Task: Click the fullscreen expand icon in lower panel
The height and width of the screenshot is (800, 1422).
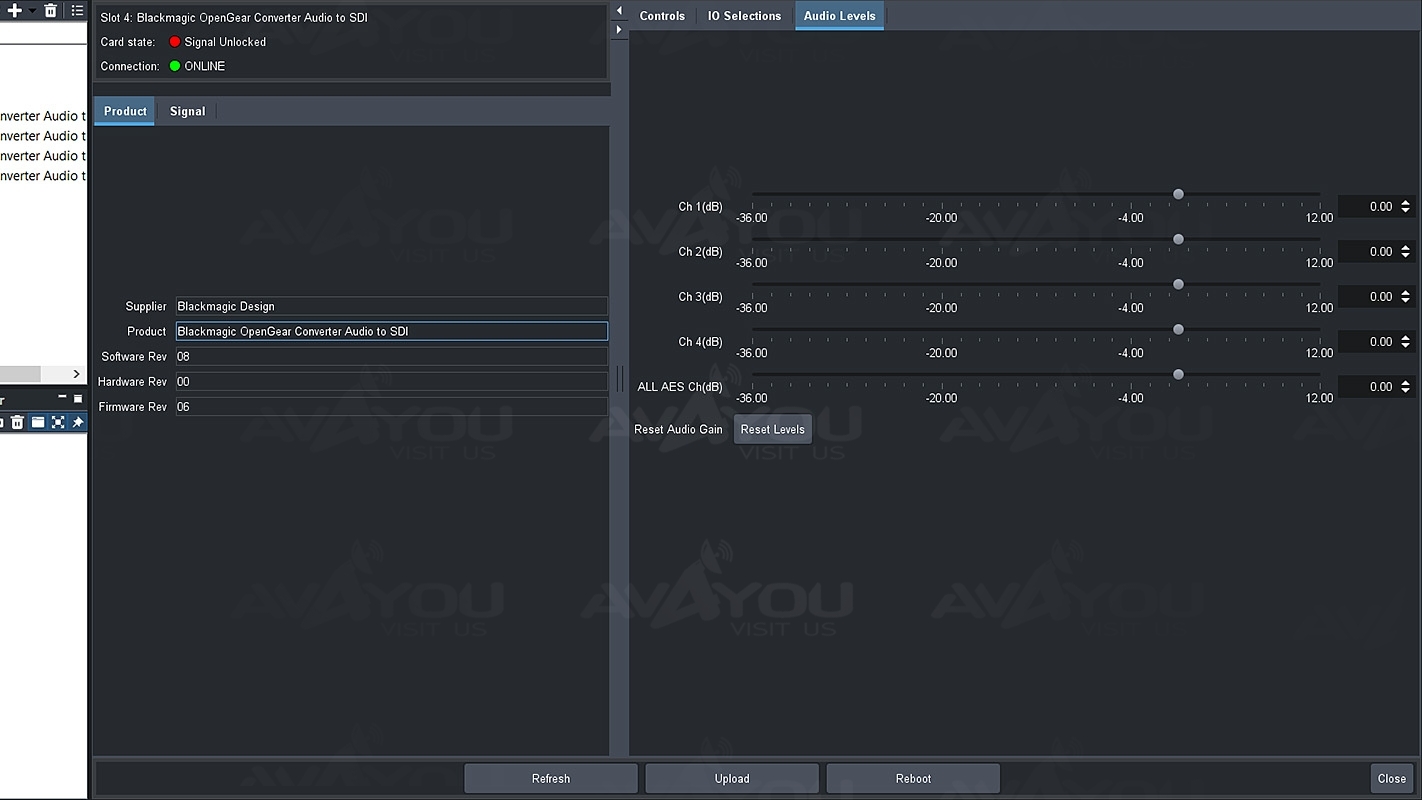Action: pos(57,423)
